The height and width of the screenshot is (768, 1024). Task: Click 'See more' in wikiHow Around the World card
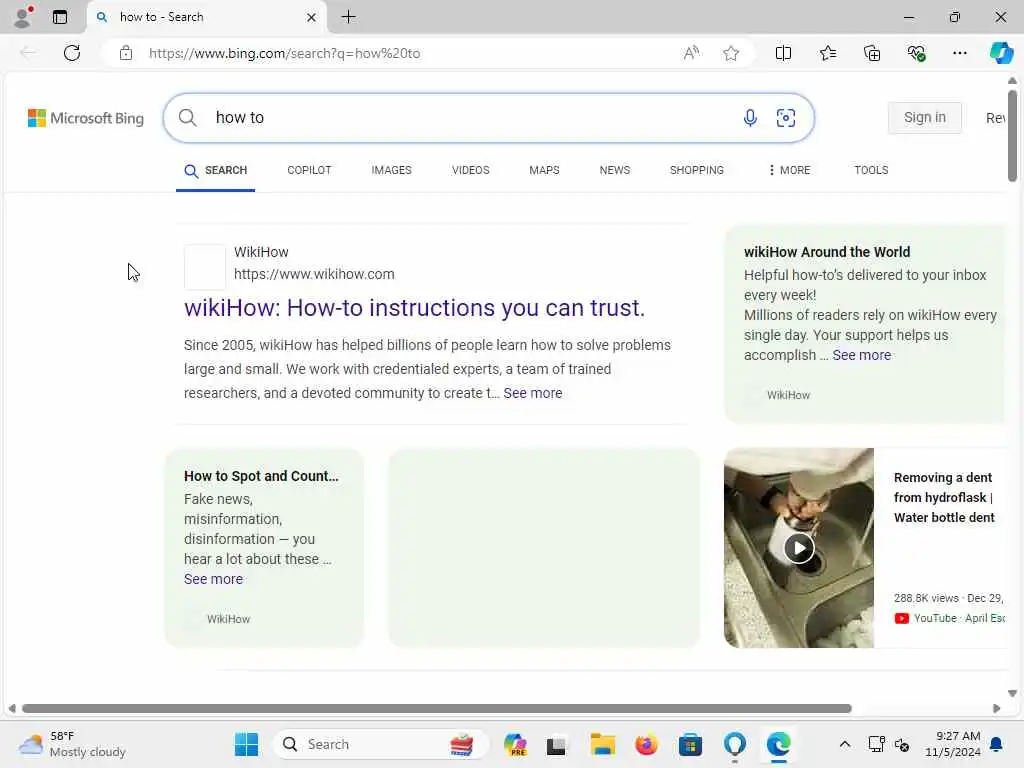click(861, 355)
